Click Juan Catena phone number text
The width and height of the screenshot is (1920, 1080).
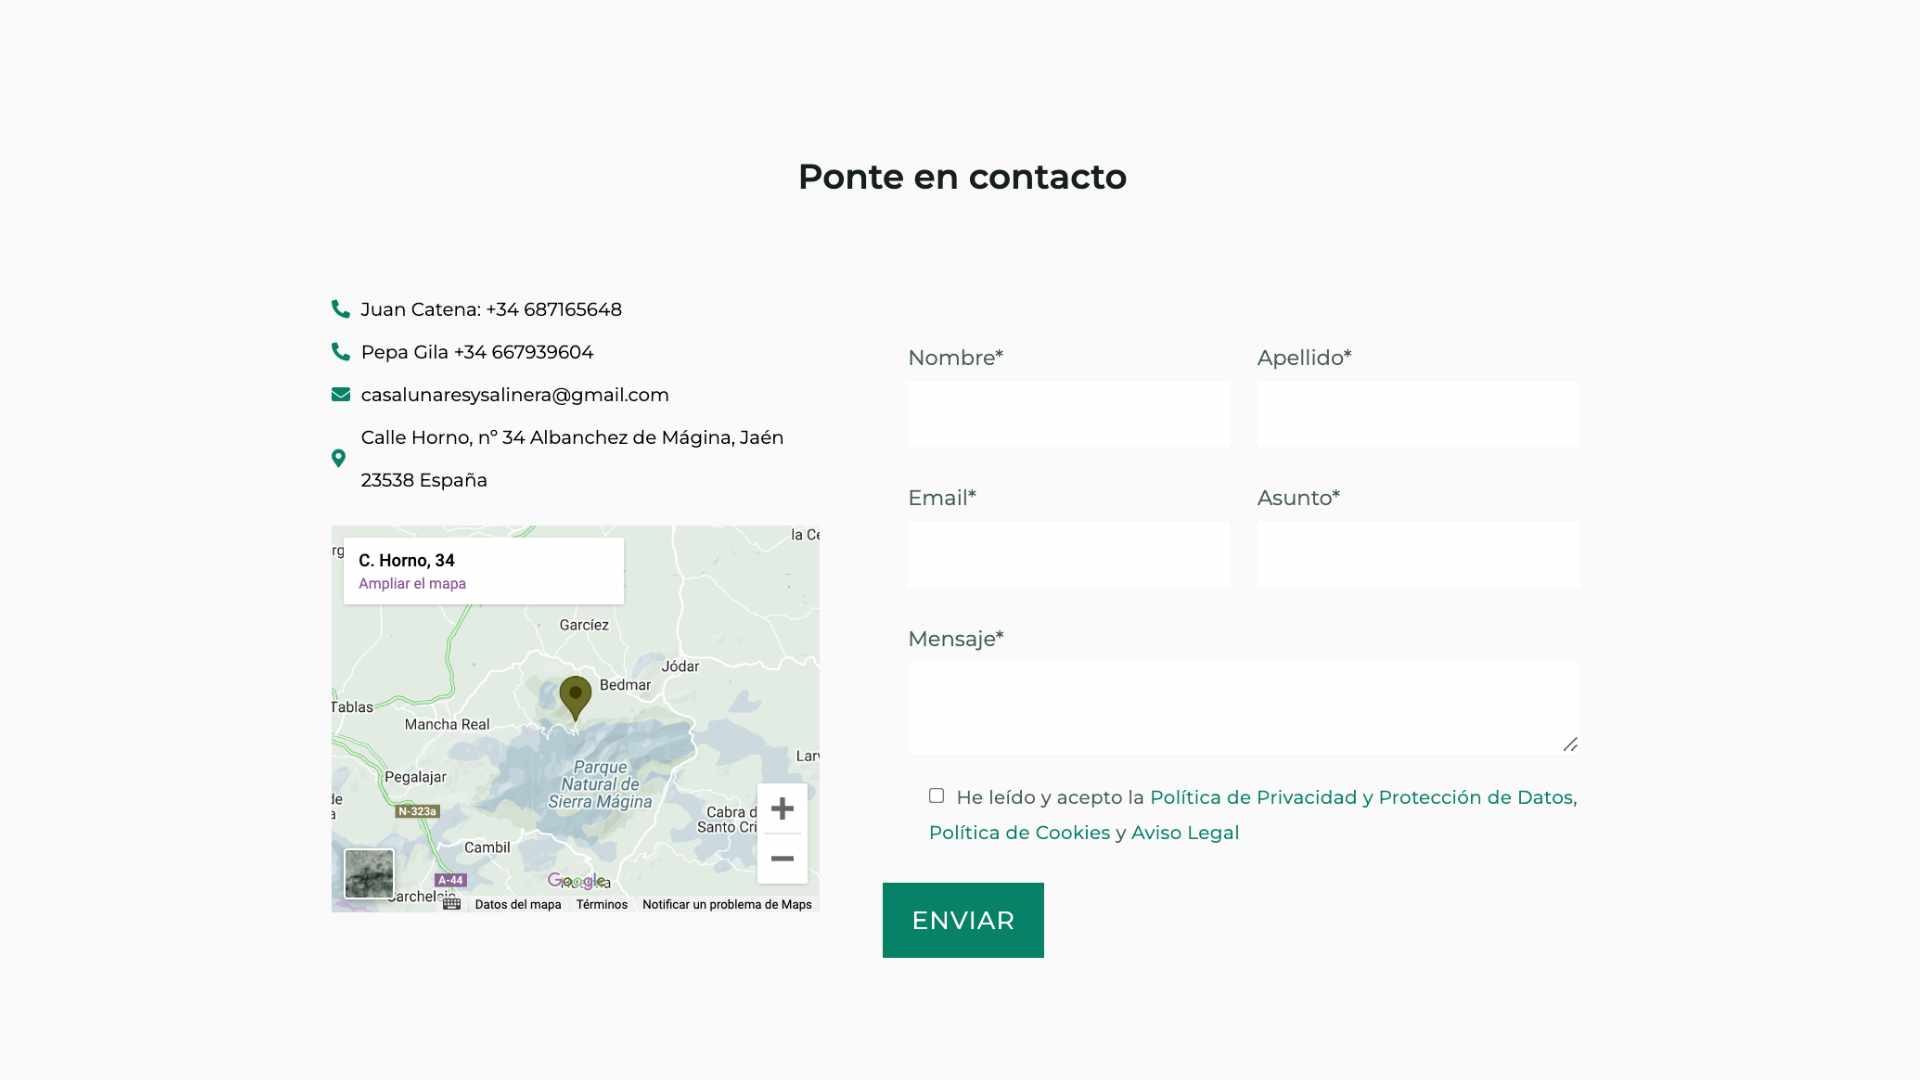tap(491, 310)
